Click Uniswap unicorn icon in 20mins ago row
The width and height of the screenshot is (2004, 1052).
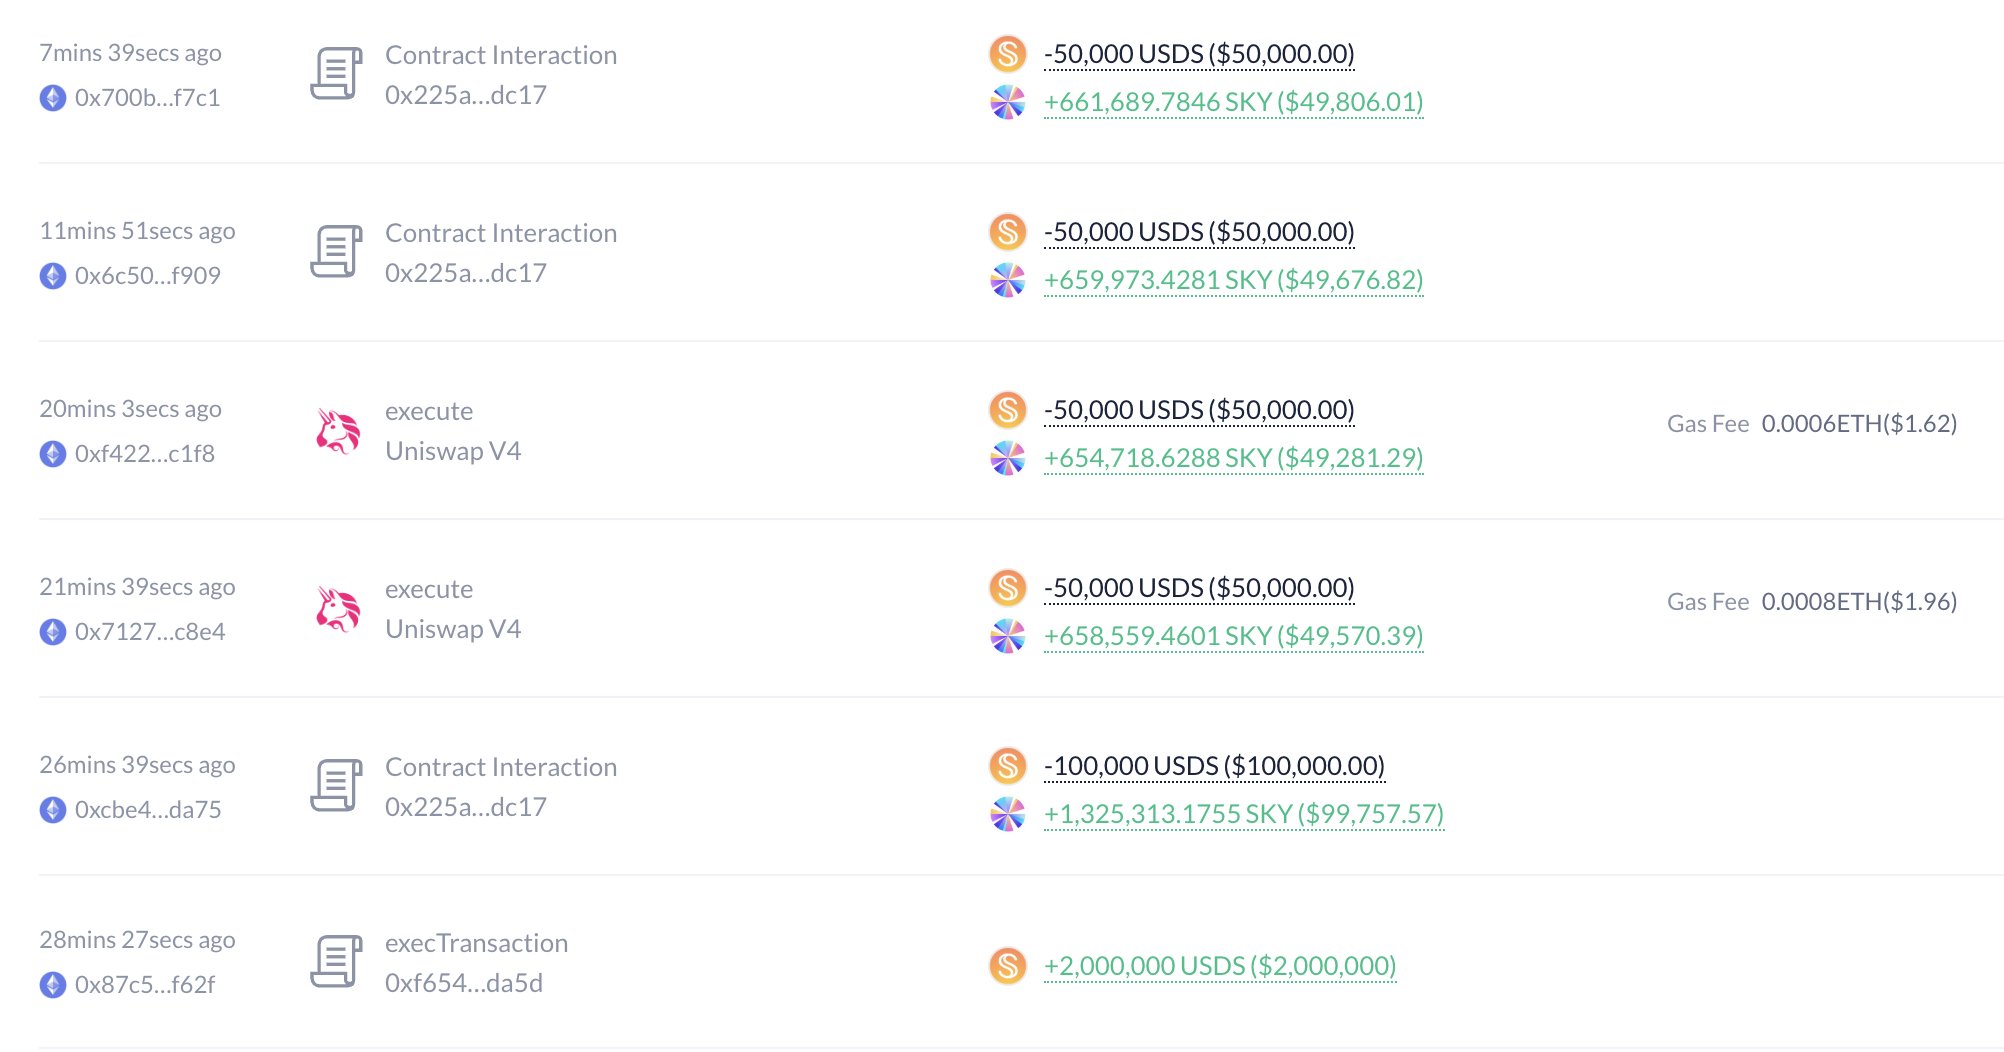point(337,431)
